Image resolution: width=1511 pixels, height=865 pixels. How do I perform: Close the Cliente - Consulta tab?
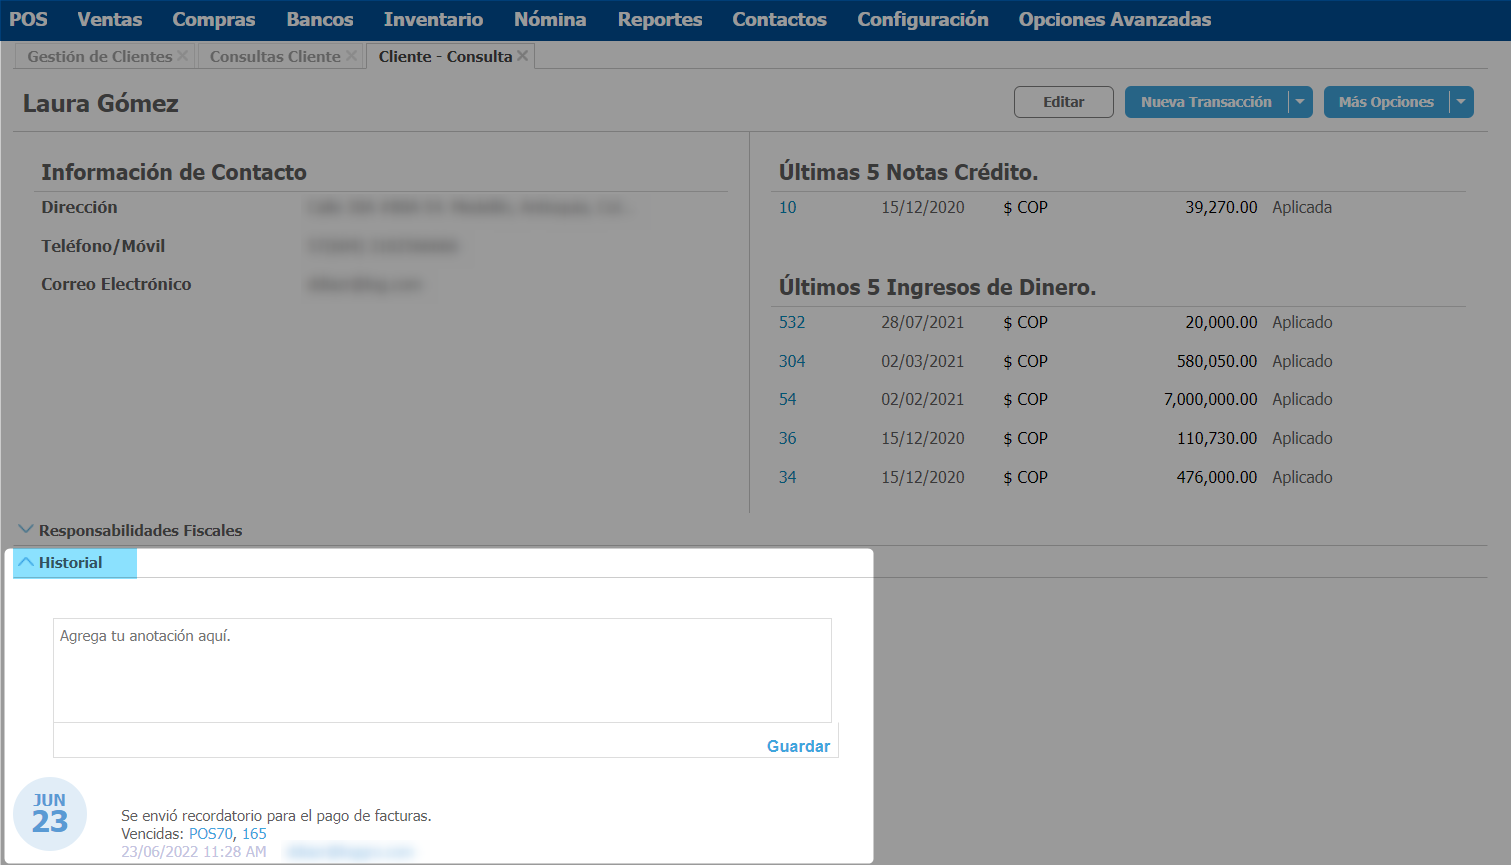[x=522, y=56]
